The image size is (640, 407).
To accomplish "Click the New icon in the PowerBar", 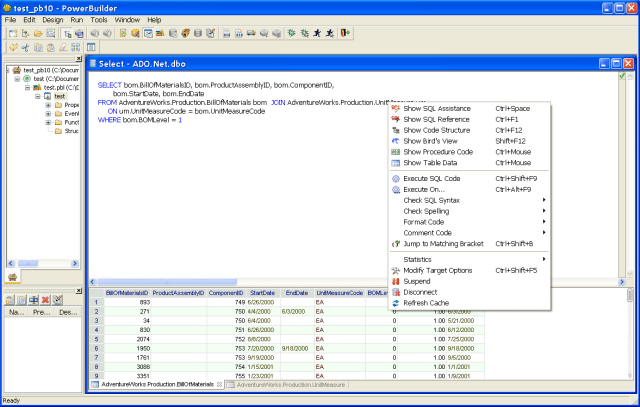I will [x=13, y=33].
